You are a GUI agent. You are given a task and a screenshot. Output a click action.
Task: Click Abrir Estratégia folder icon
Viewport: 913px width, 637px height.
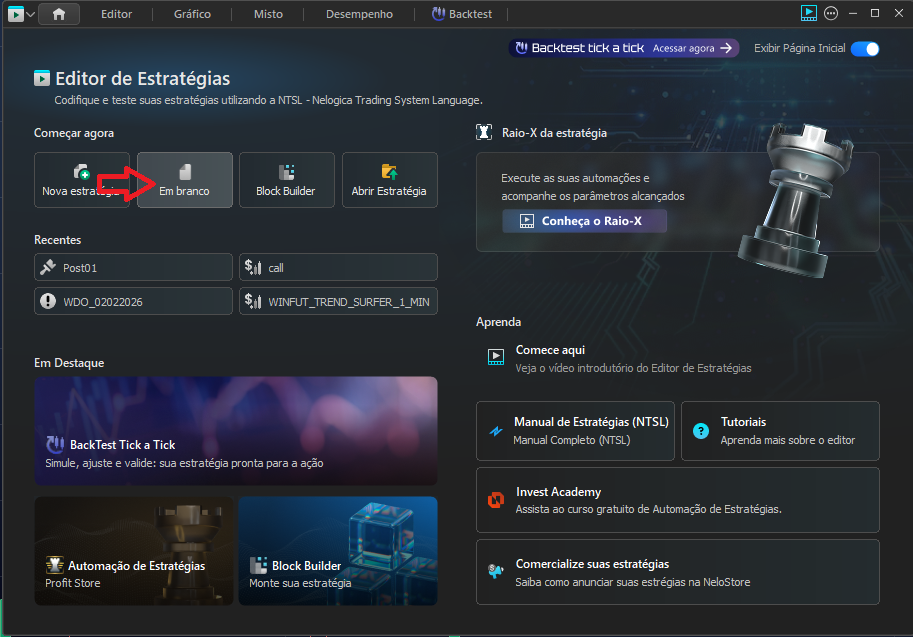pos(389,172)
